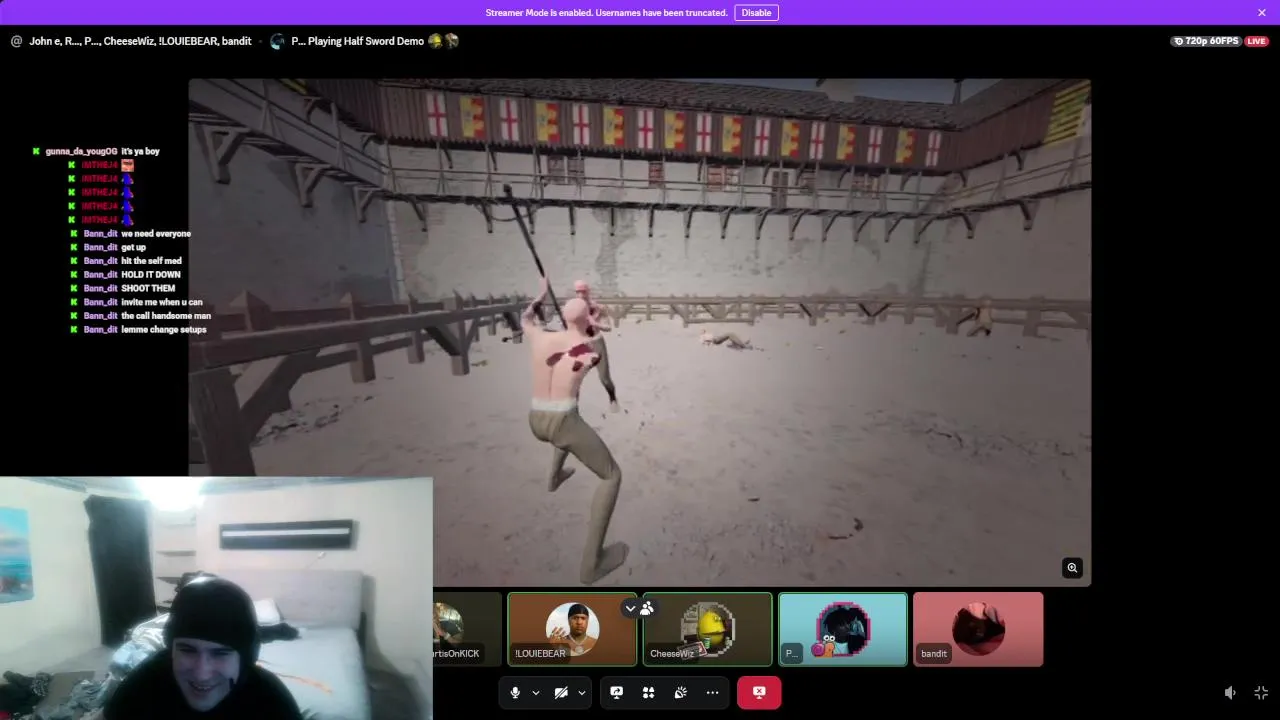The width and height of the screenshot is (1280, 720).
Task: Click 'P... Playing Half Sword Demo' title
Action: coord(357,41)
